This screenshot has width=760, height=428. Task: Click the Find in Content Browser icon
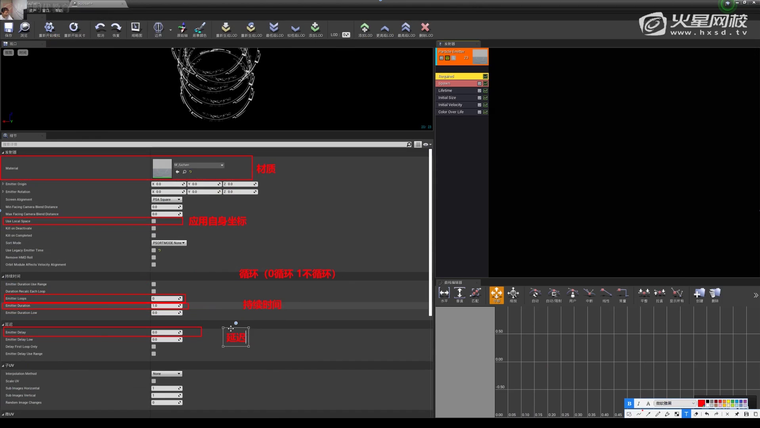24,28
